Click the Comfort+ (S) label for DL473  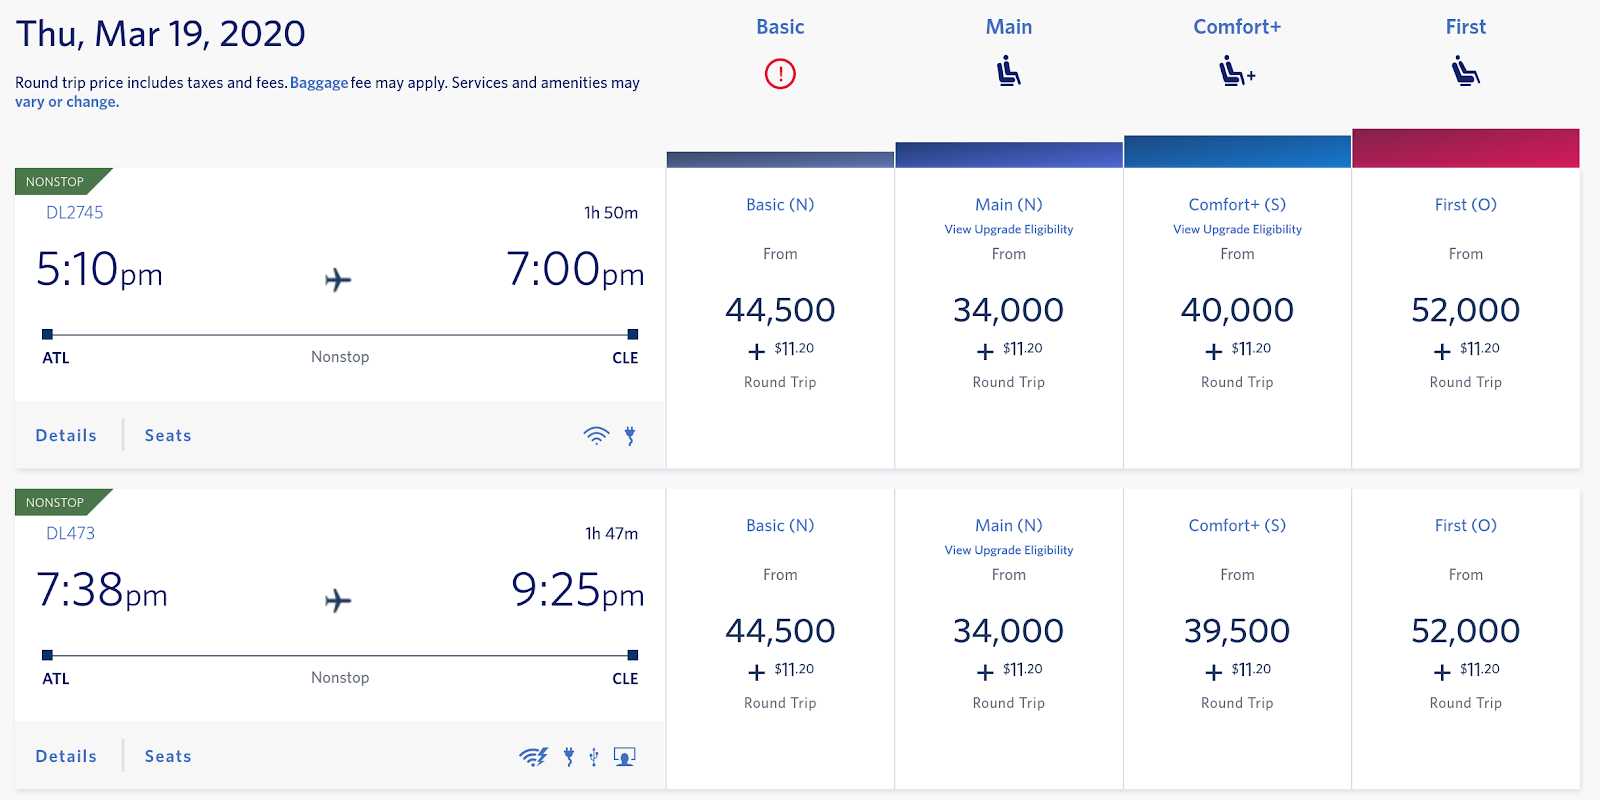point(1237,525)
